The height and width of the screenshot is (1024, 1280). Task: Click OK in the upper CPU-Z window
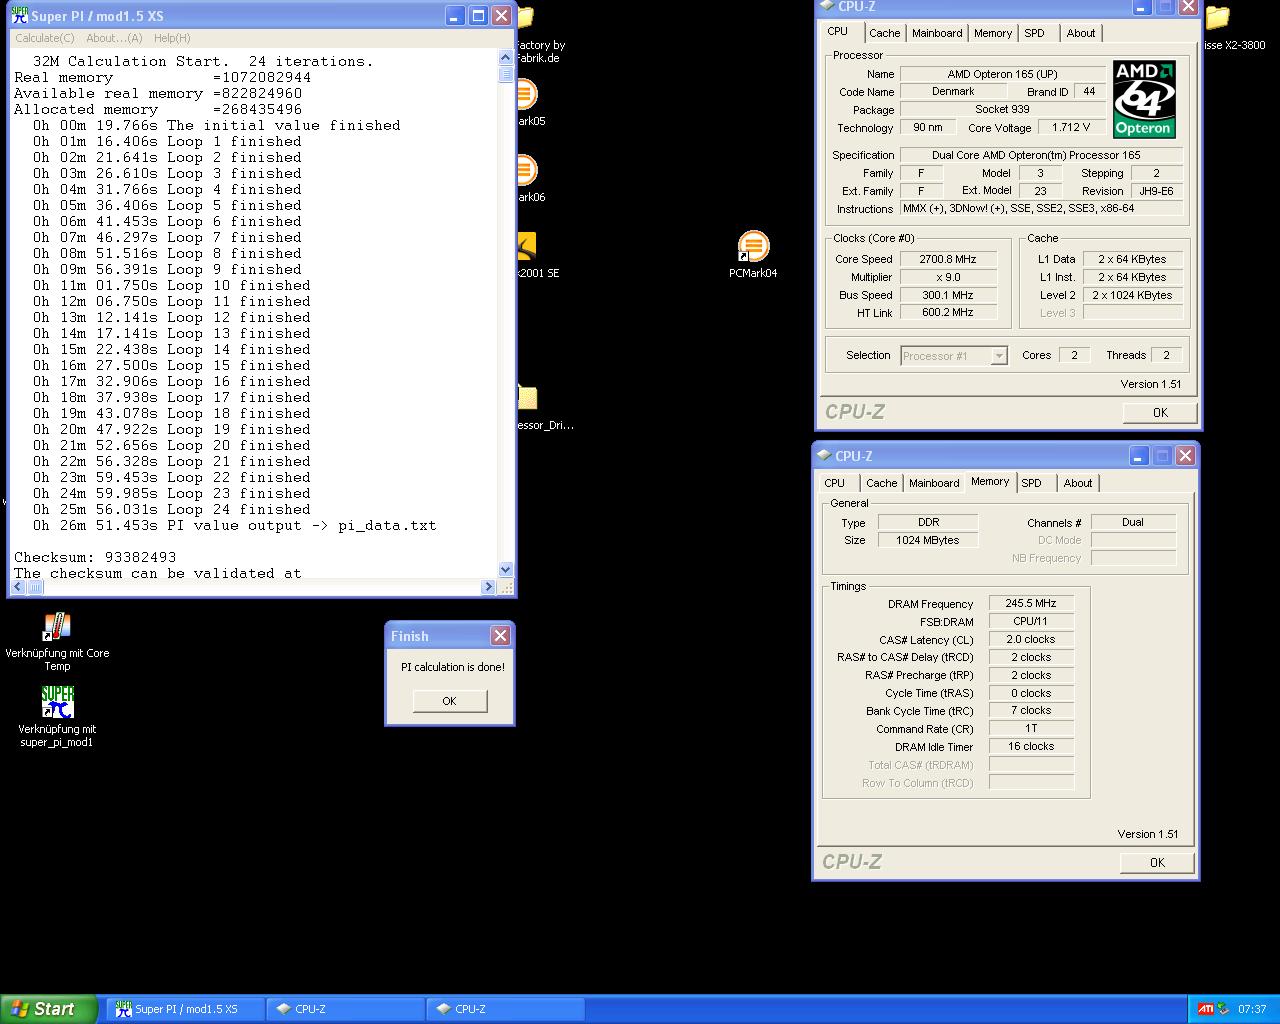pos(1160,413)
